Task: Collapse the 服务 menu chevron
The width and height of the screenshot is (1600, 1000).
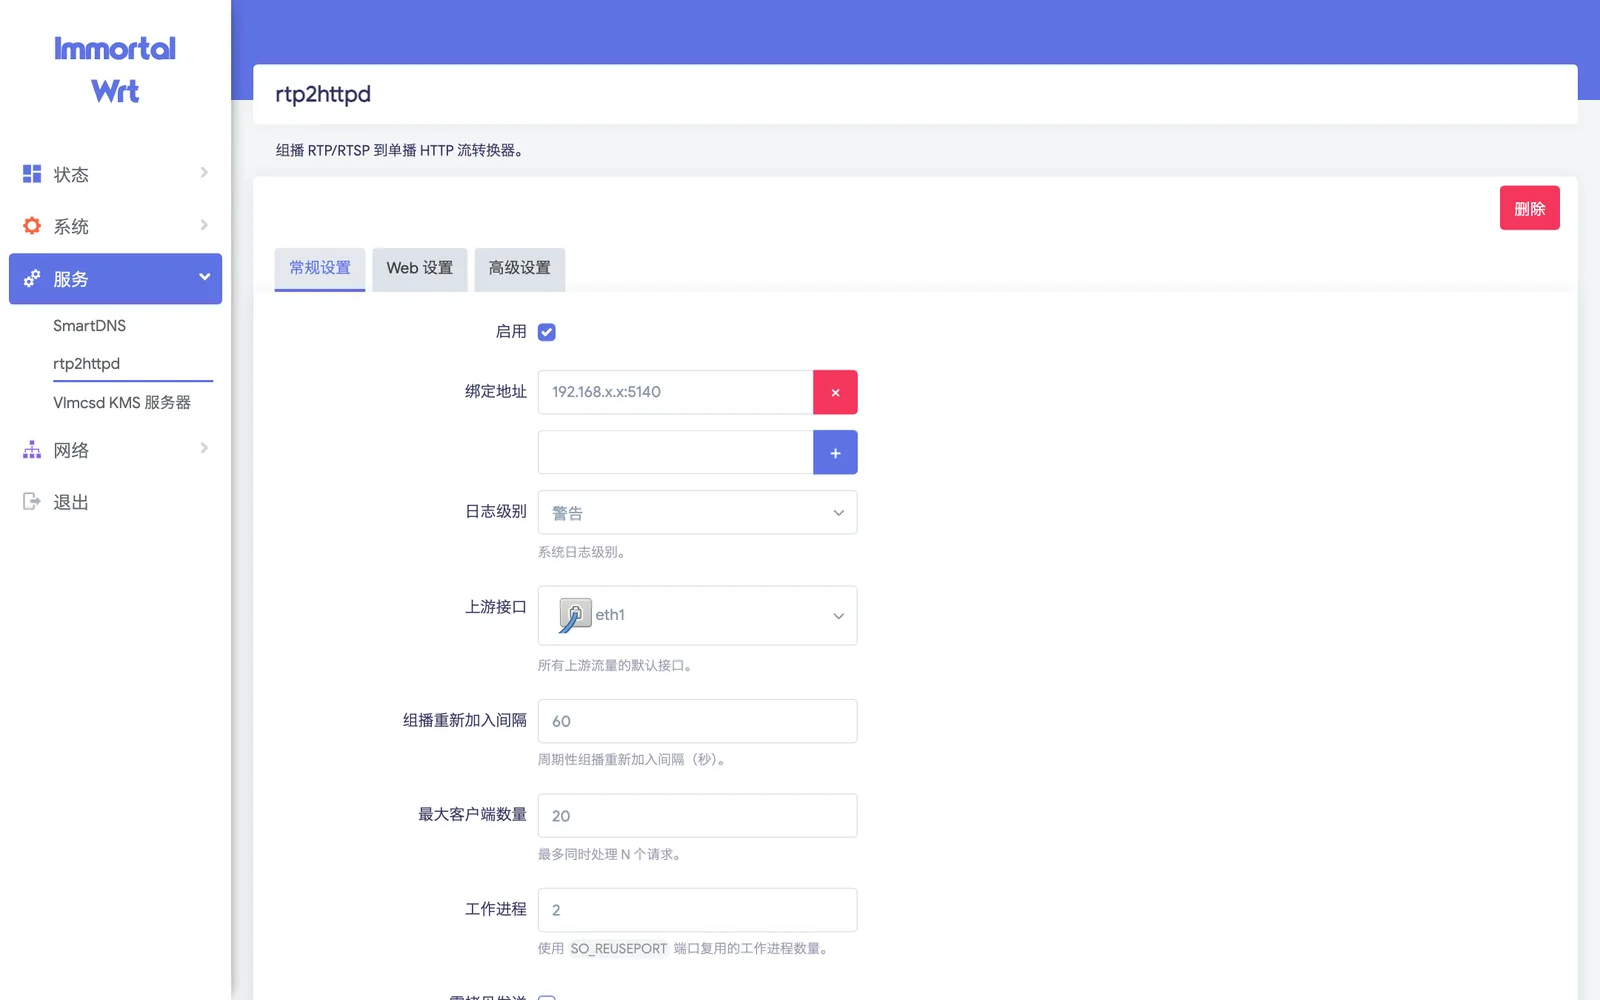Action: 204,277
